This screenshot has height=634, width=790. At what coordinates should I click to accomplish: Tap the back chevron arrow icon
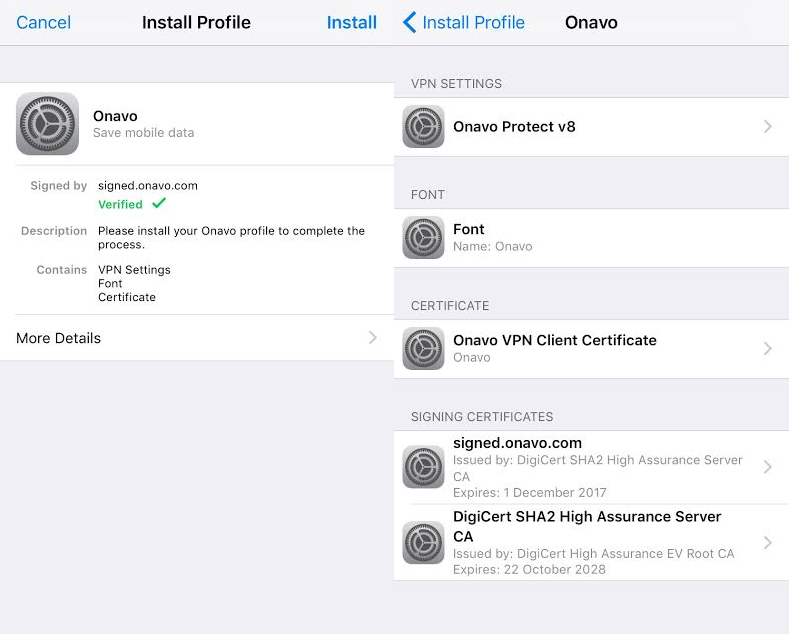410,22
